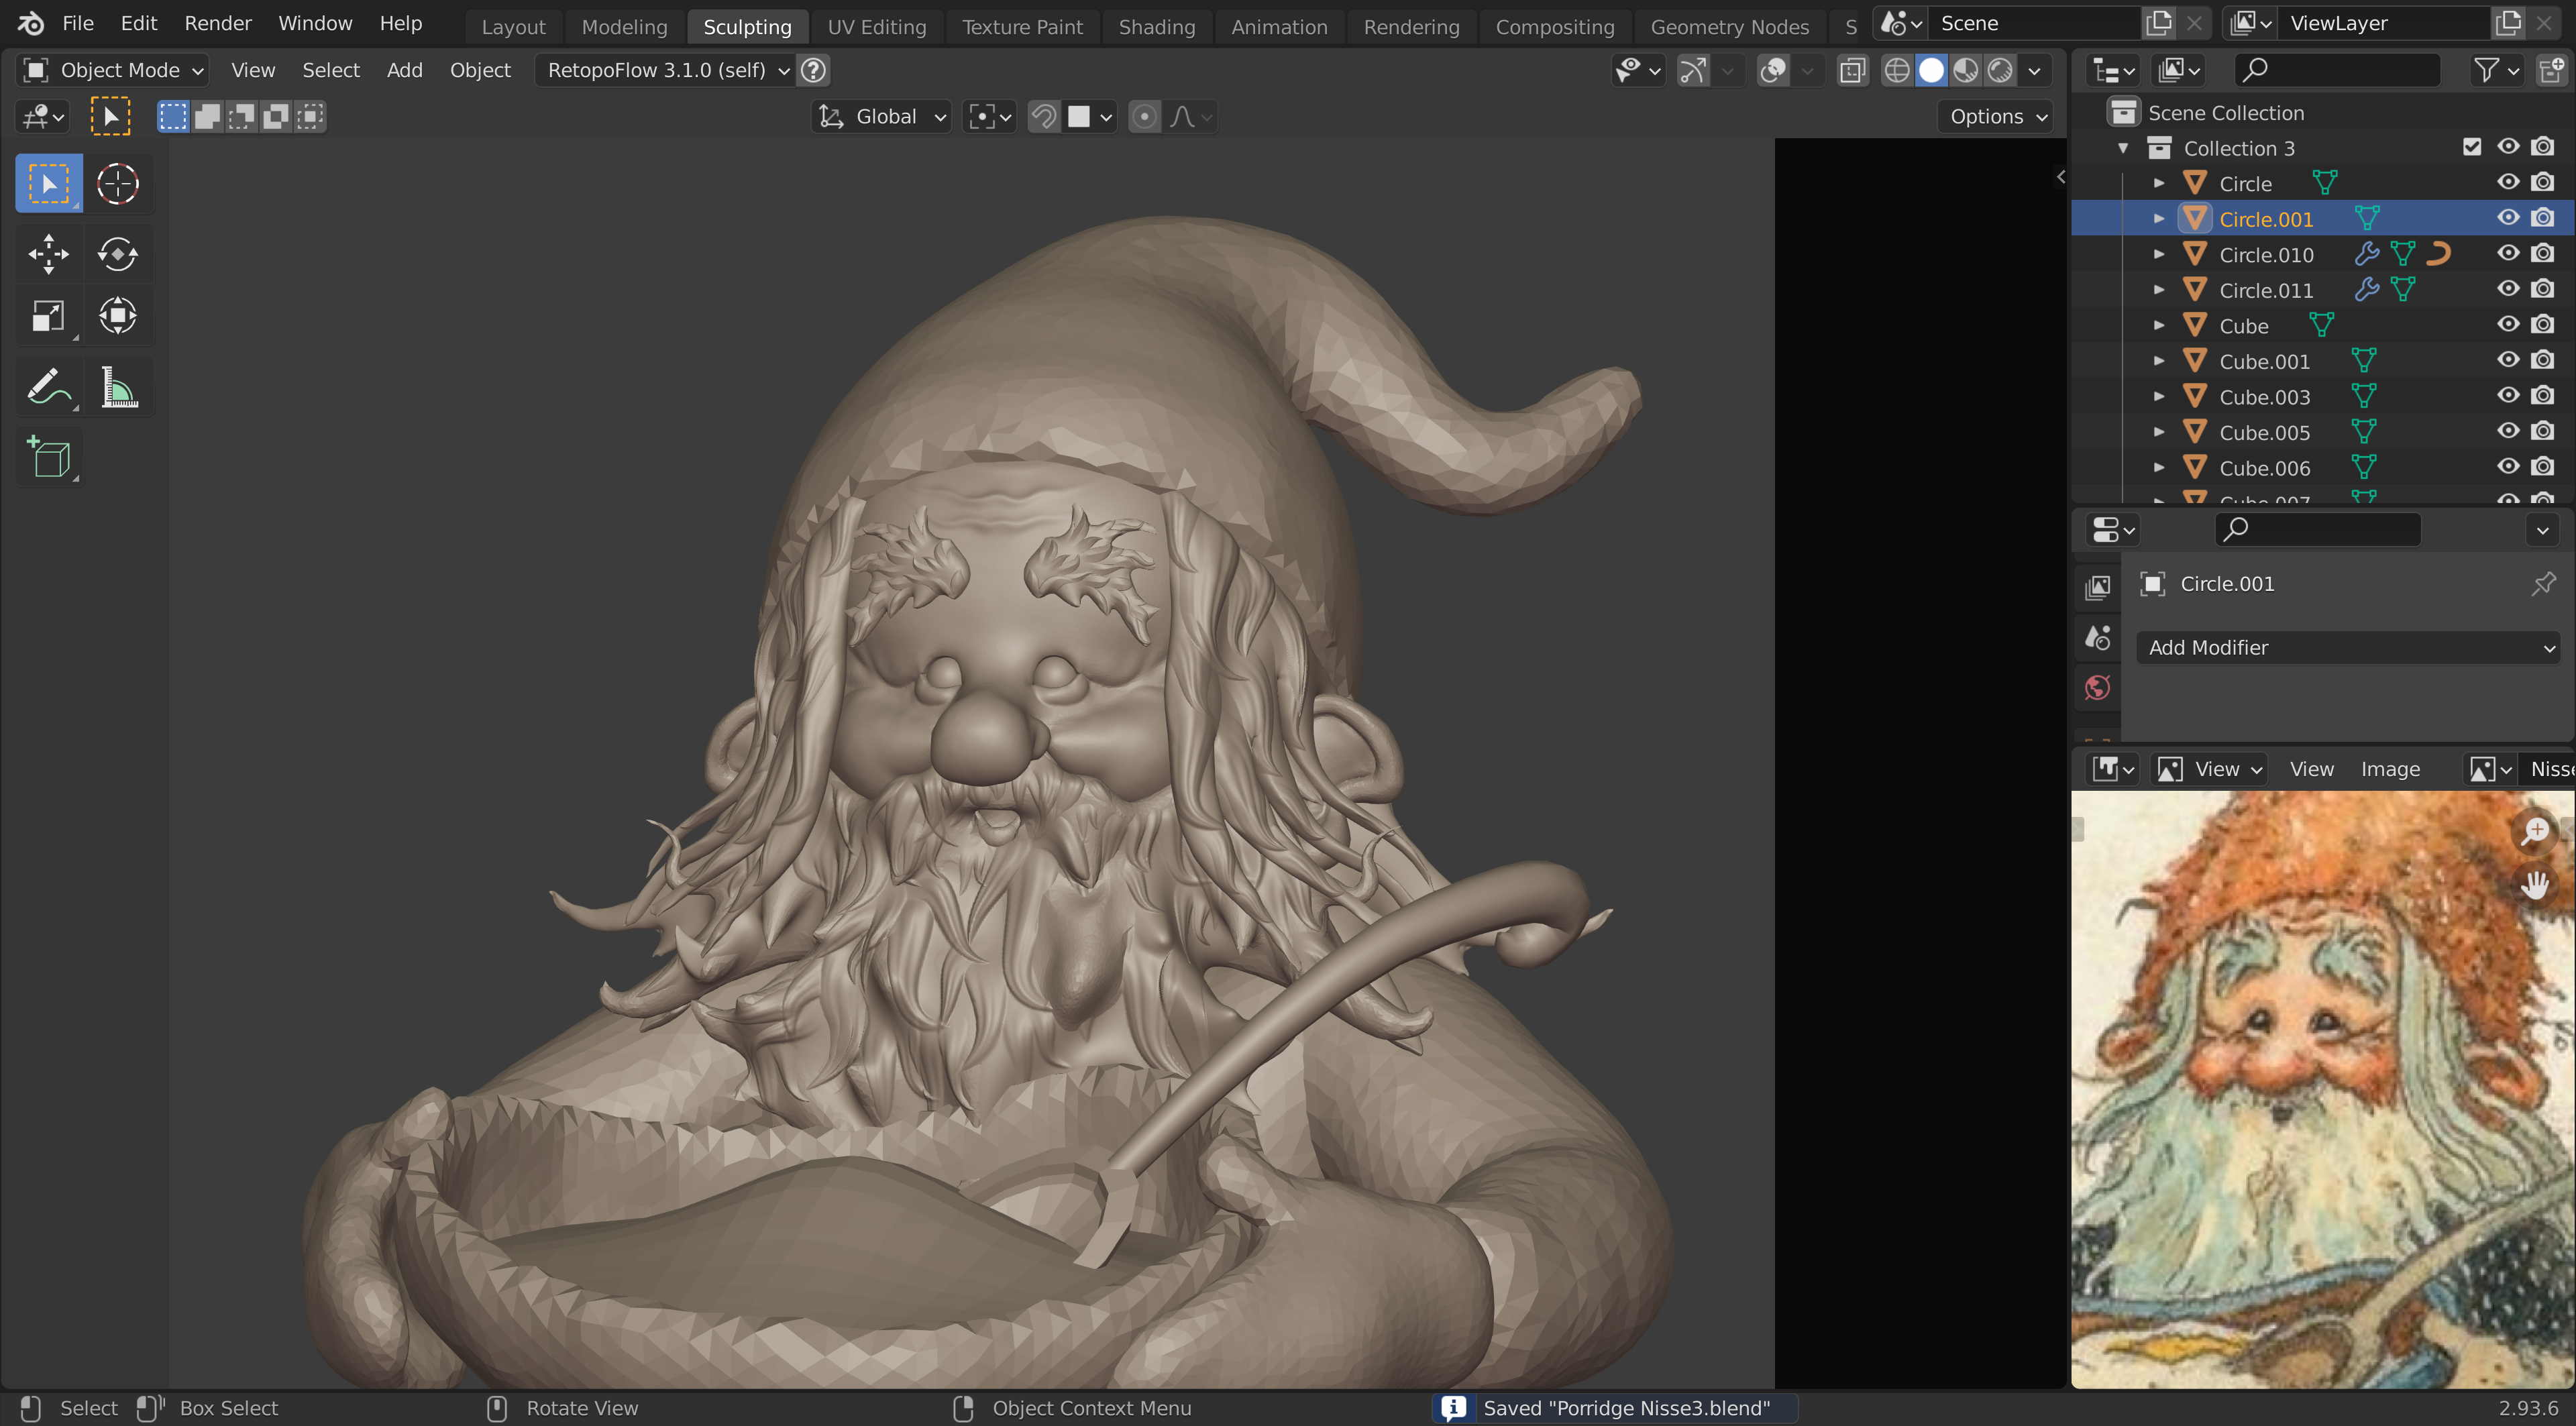The height and width of the screenshot is (1426, 2576).
Task: Activate the Move tool
Action: [x=48, y=254]
